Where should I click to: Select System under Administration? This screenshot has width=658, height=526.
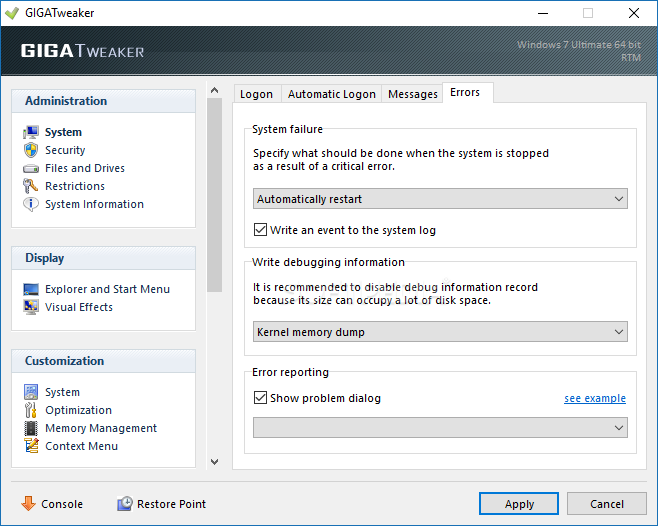(x=63, y=132)
